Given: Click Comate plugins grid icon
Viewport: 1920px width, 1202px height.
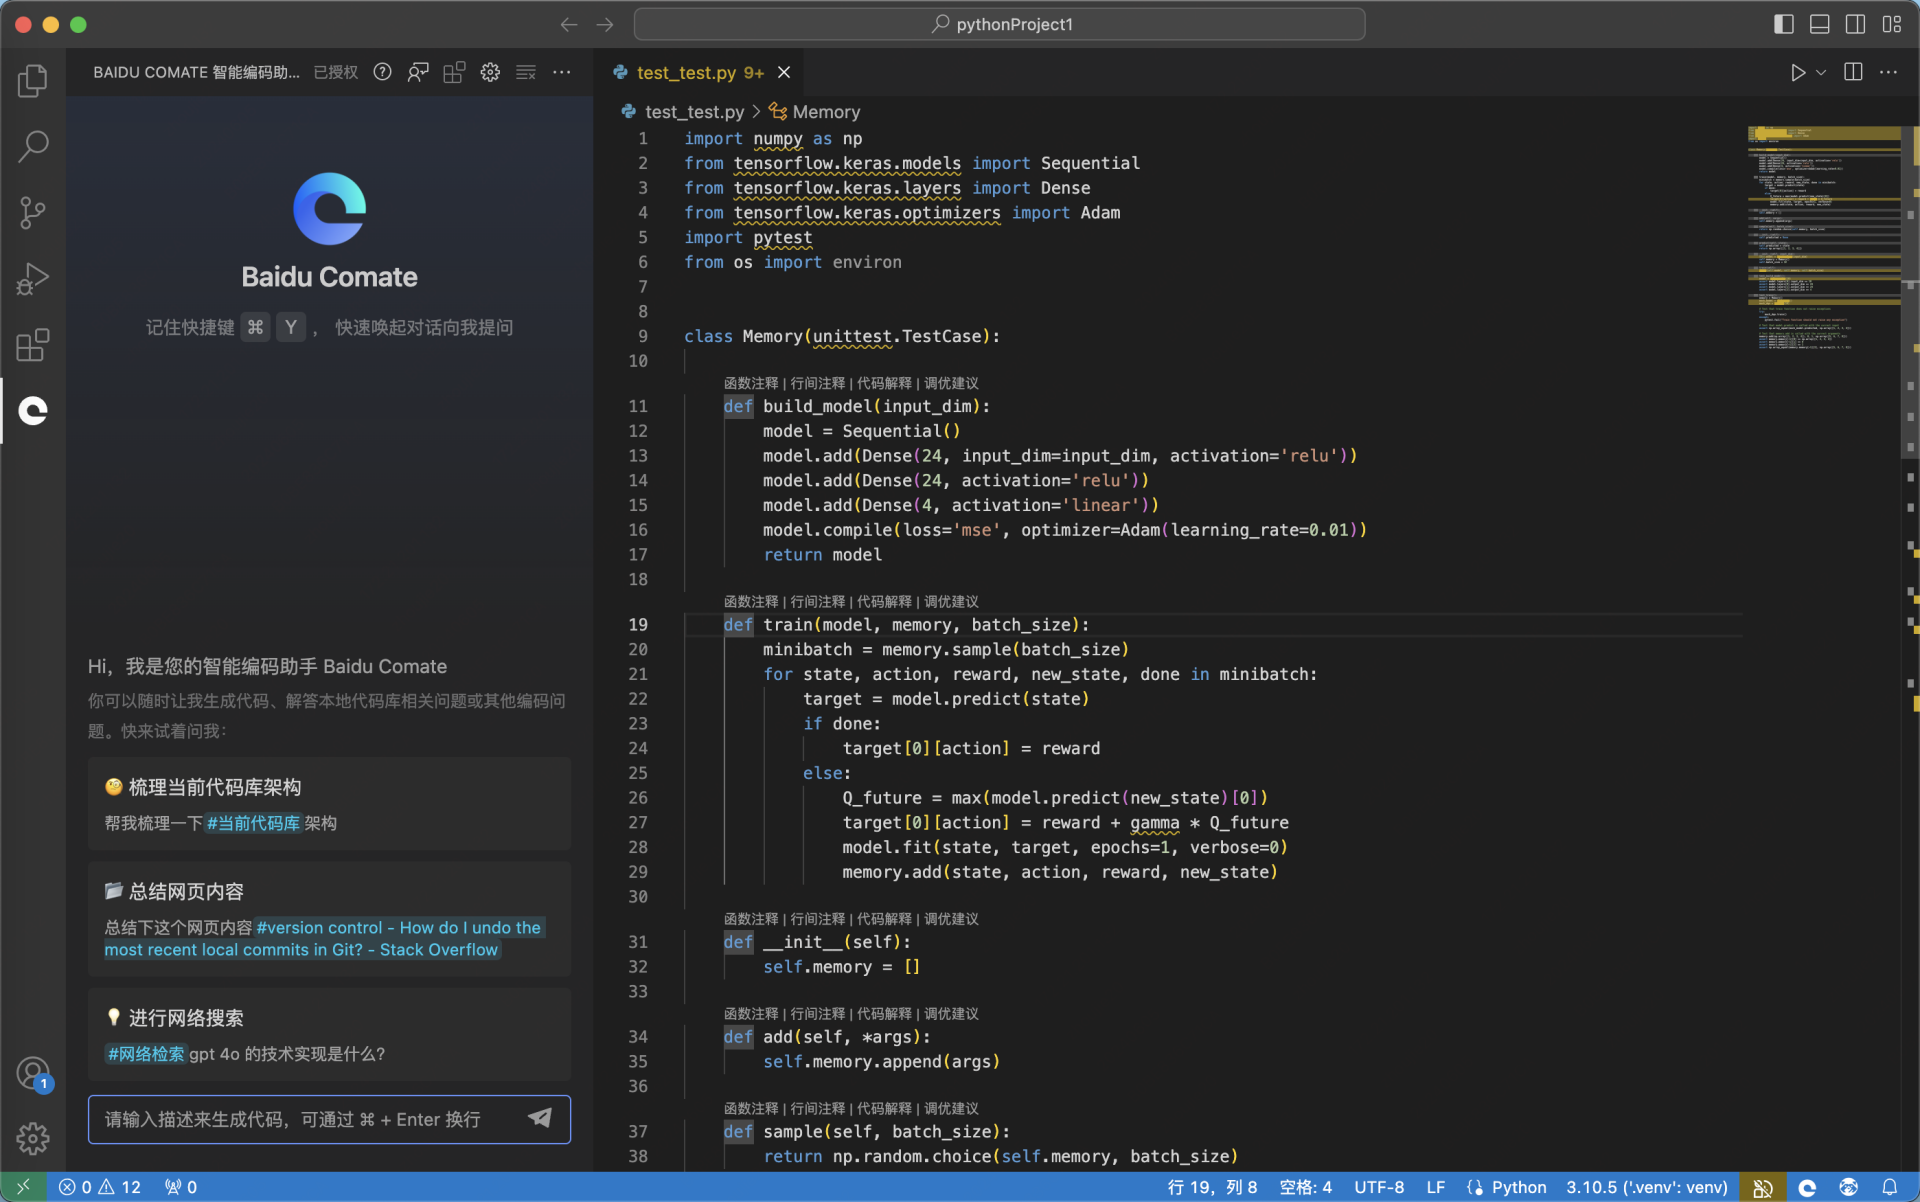Looking at the screenshot, I should click(454, 72).
